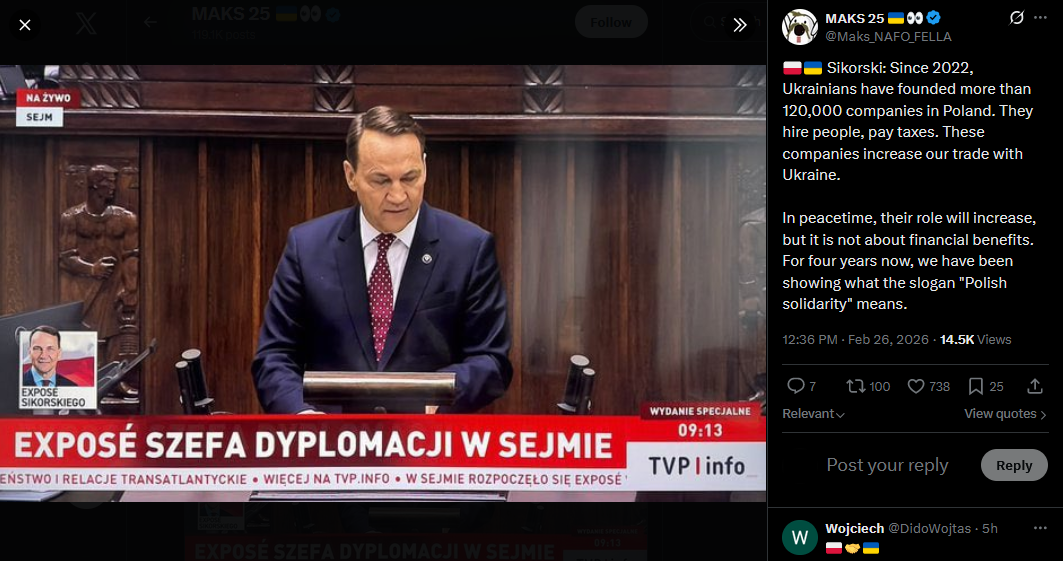
Task: Open View quotes link
Action: click(x=1005, y=414)
